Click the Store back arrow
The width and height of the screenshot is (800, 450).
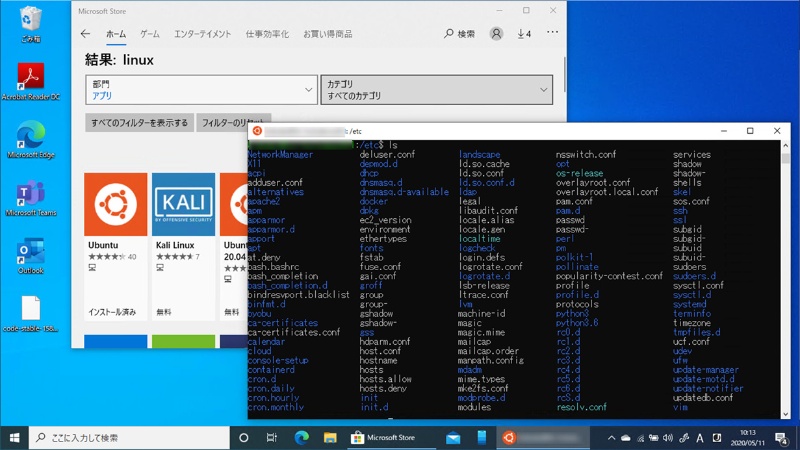point(85,34)
